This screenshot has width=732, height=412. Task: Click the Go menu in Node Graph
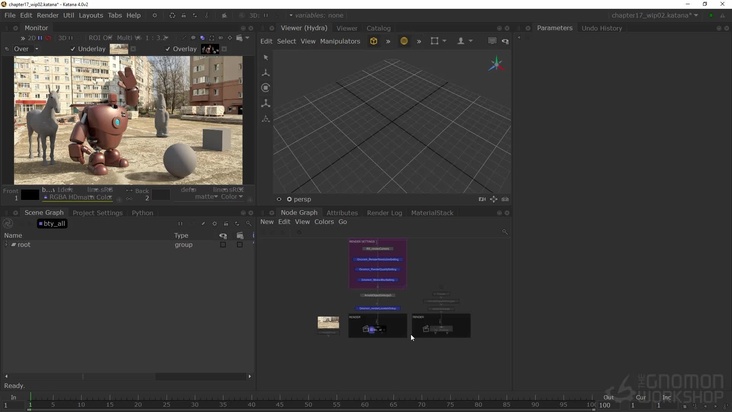coord(343,222)
